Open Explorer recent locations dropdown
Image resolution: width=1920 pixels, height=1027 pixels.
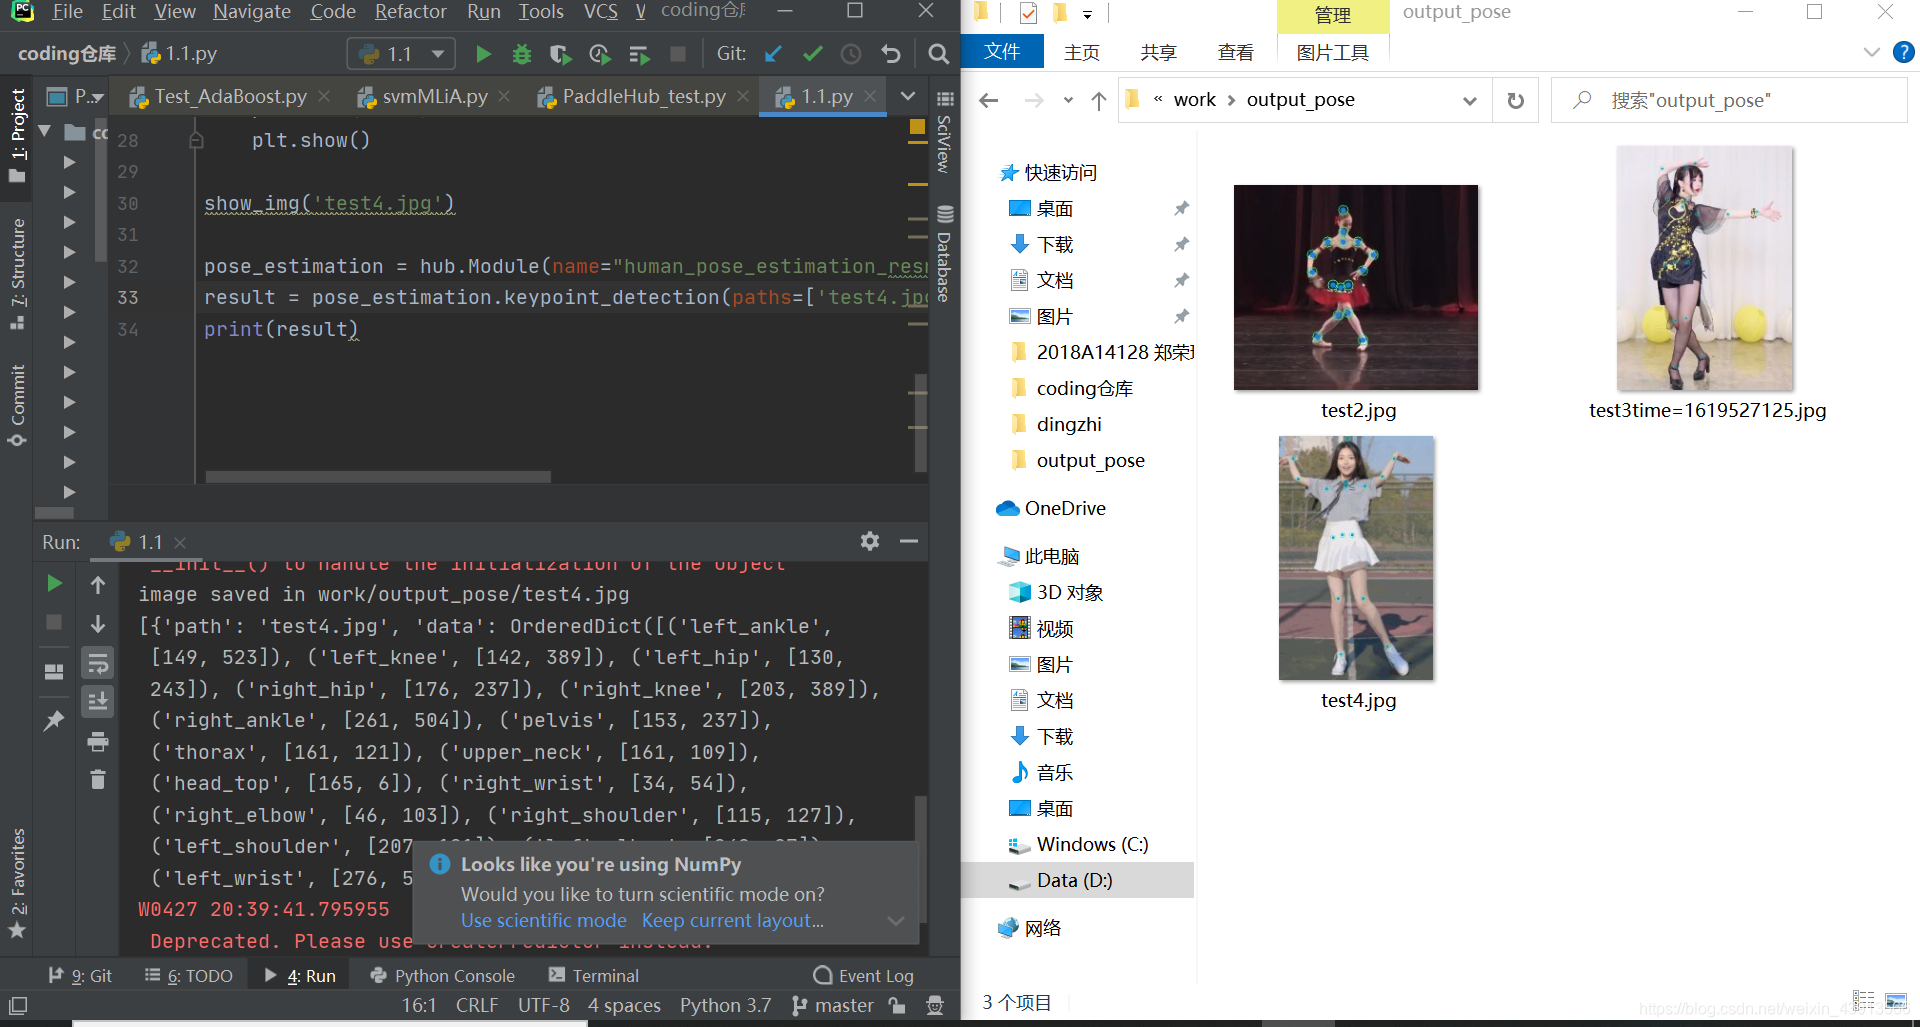(x=1068, y=100)
